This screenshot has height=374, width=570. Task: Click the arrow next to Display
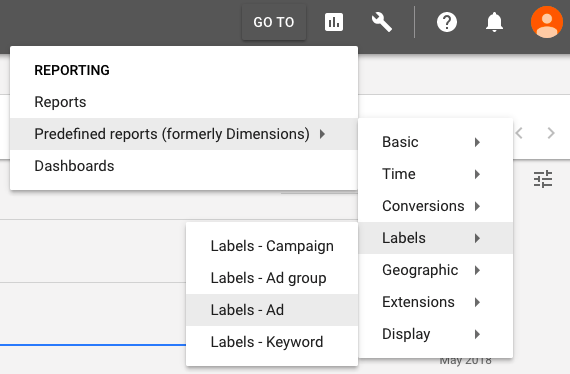477,334
